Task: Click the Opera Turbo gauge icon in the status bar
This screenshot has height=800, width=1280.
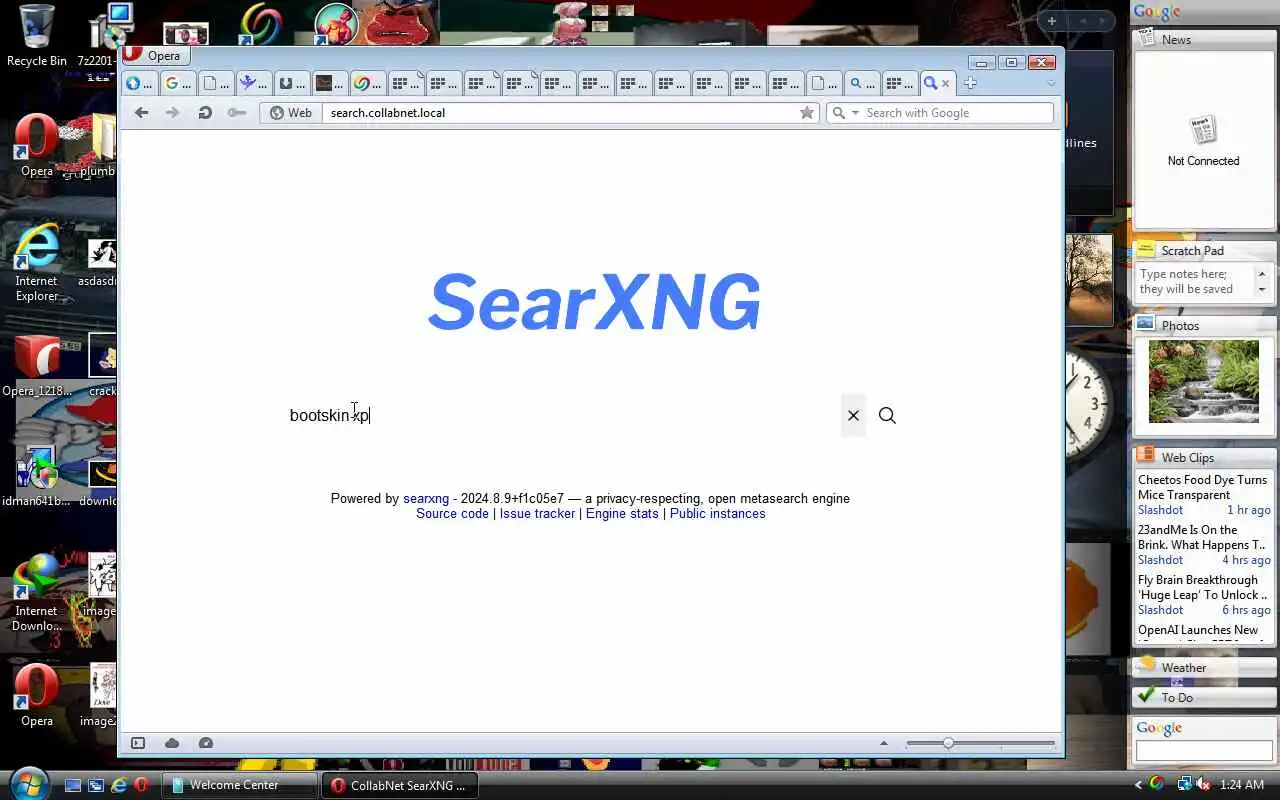Action: [x=206, y=743]
